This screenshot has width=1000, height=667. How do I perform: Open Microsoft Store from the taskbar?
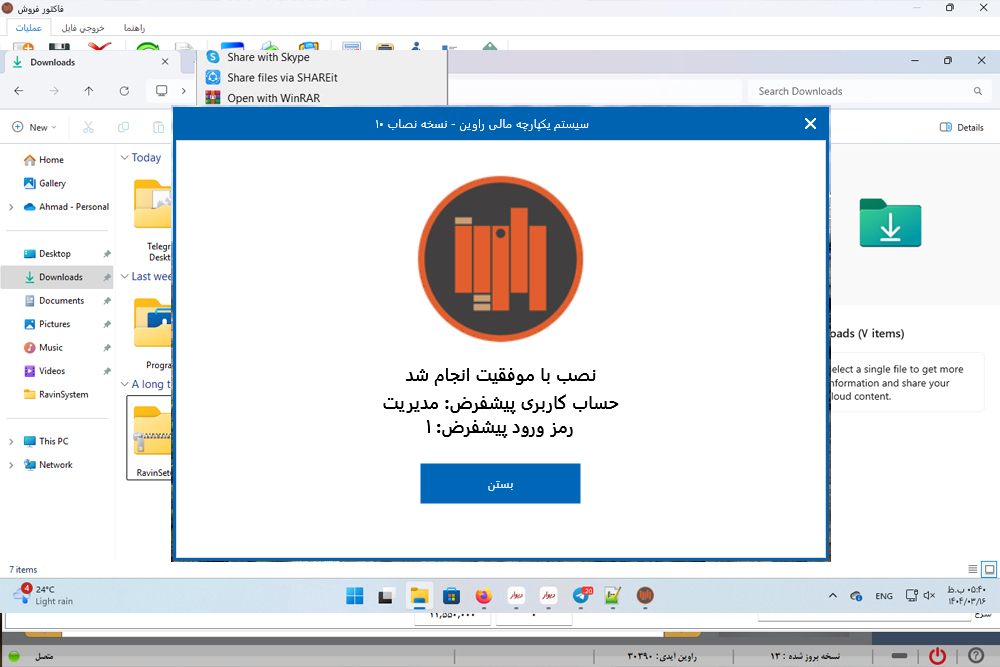pyautogui.click(x=451, y=596)
